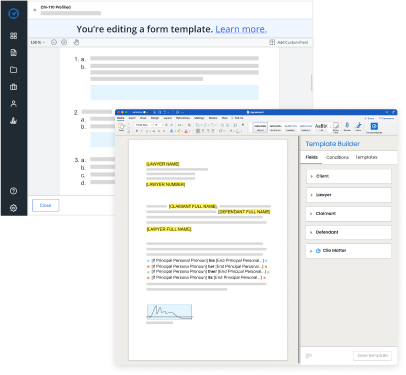Follow the Learn more link
The width and height of the screenshot is (406, 375).
point(241,29)
